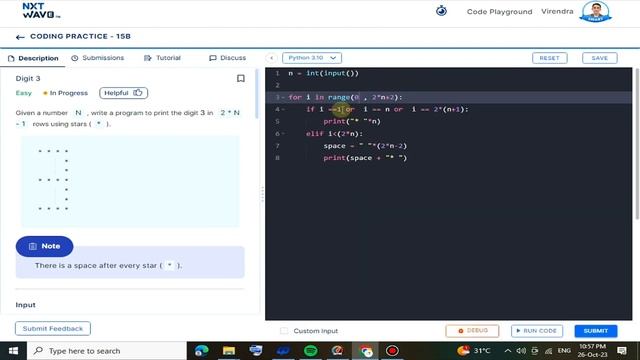Click the Helpful thumbs-up button
640x360 pixels.
[123, 93]
